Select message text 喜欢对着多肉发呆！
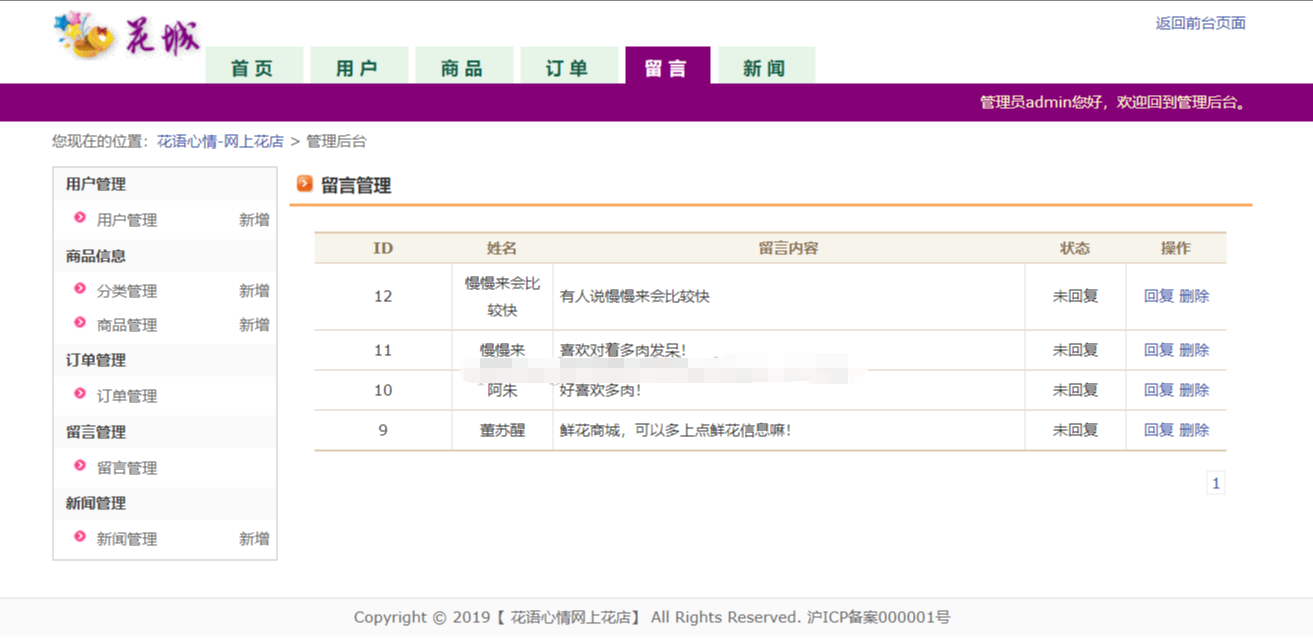Viewport: 1313px width, 641px height. [x=624, y=350]
